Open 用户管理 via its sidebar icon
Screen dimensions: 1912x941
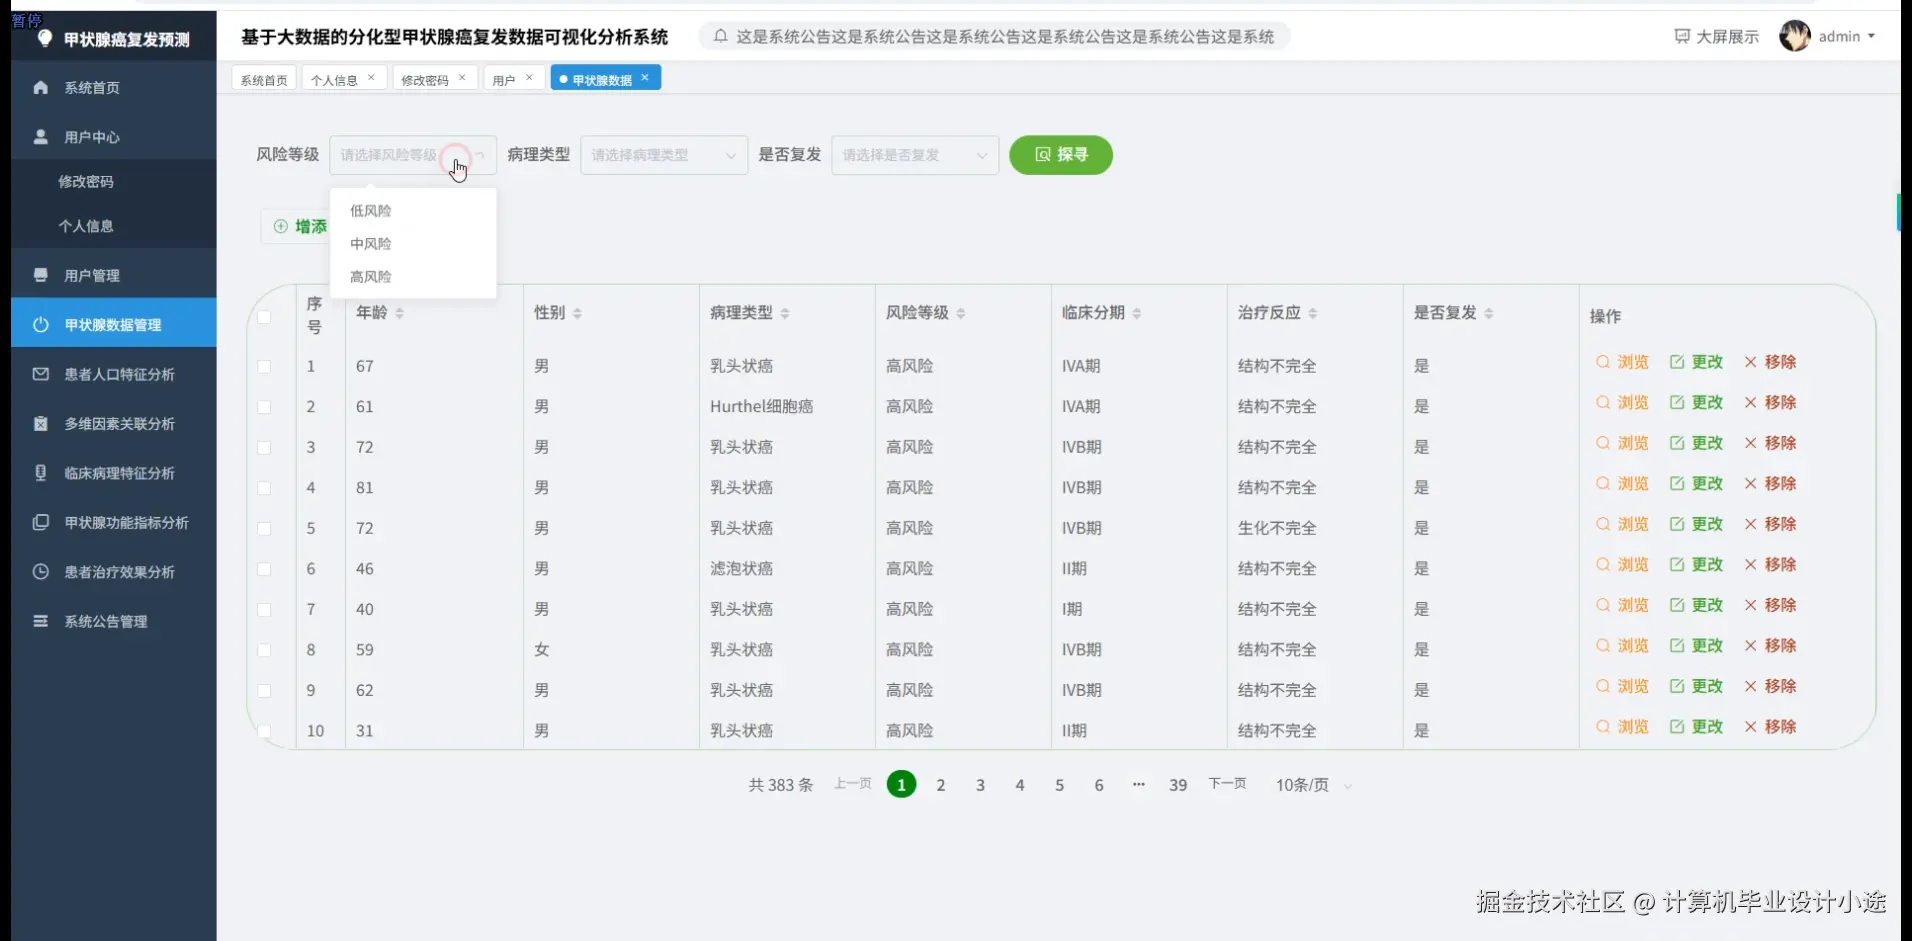pyautogui.click(x=40, y=274)
